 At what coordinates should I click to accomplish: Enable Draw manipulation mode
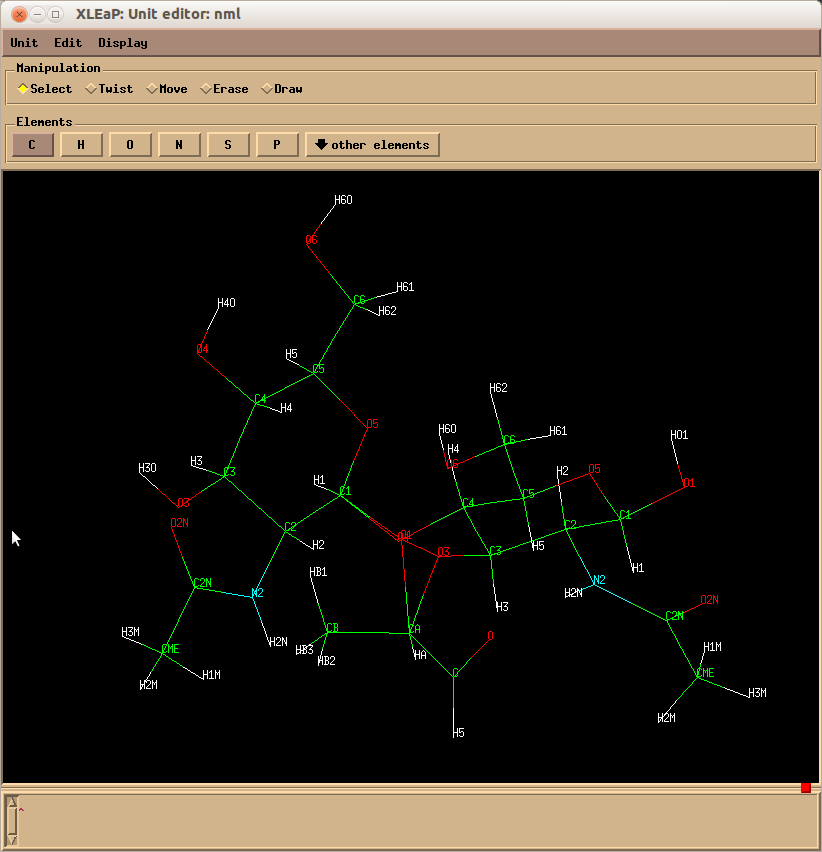[x=281, y=89]
